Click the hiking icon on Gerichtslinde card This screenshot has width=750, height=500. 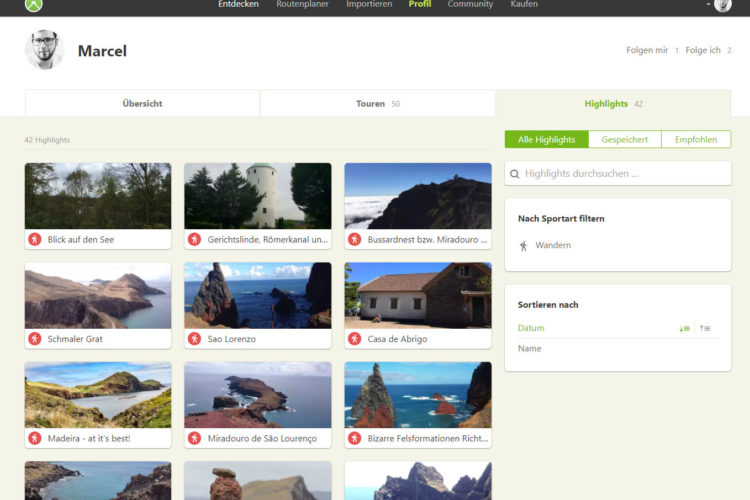point(194,239)
